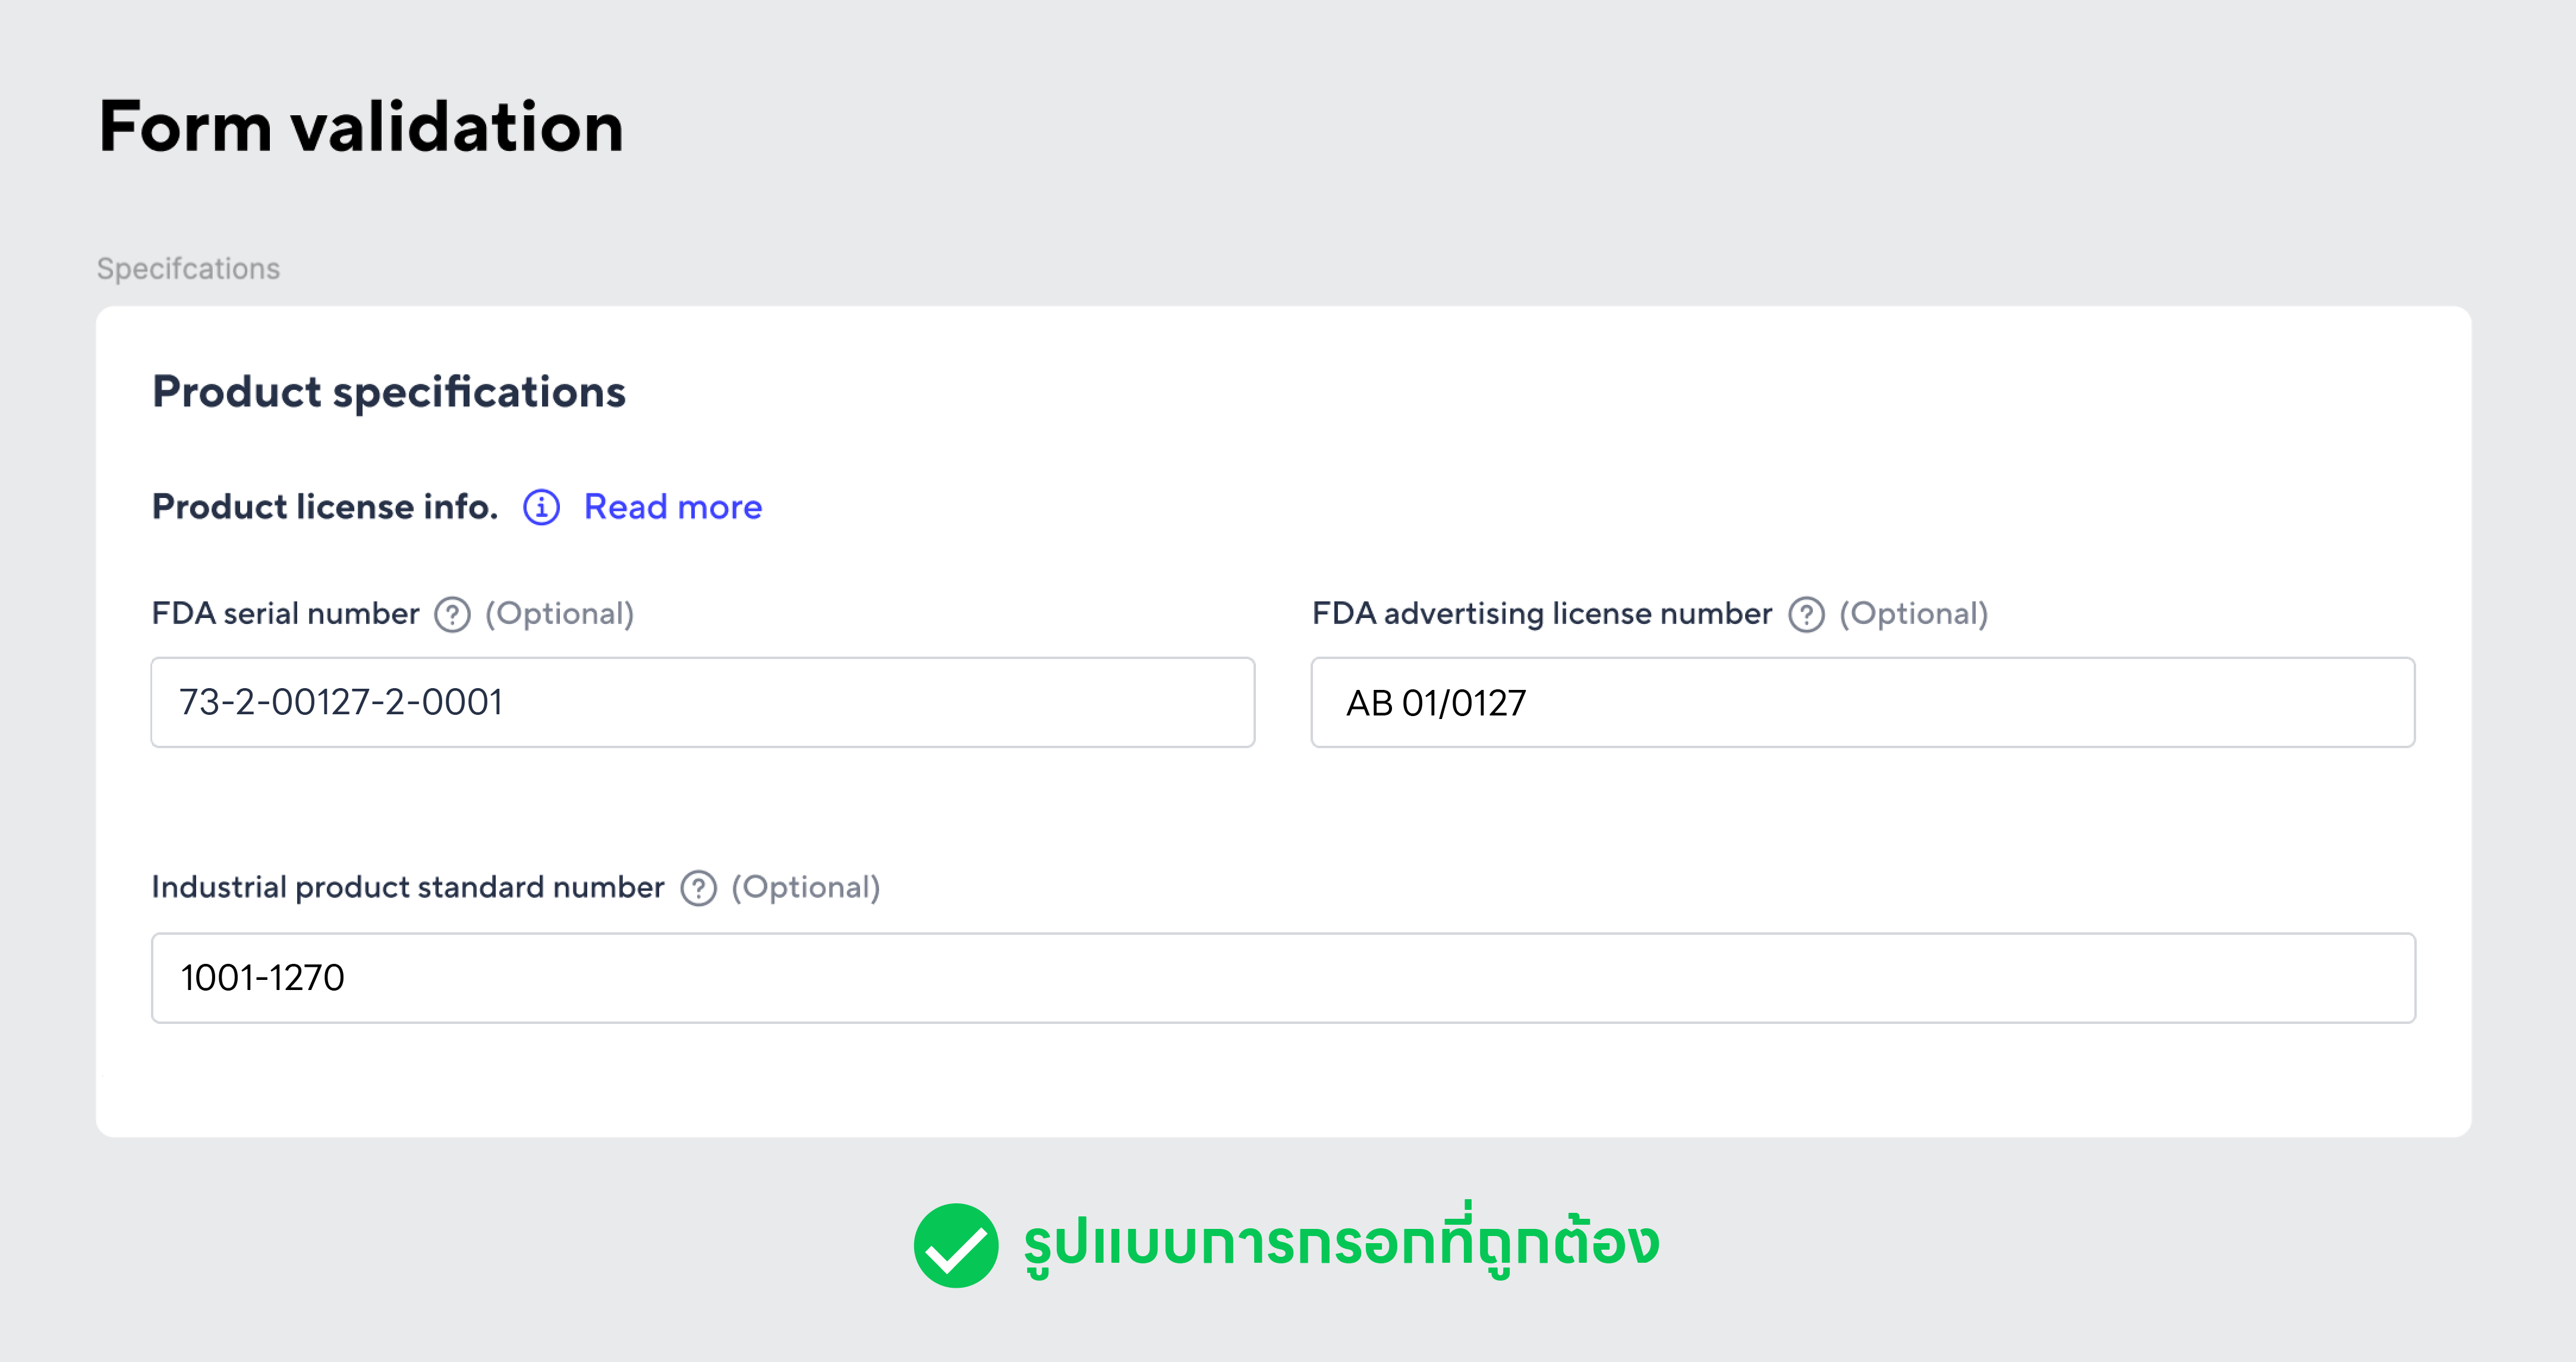
Task: Click help icon for Industrial product standard number
Action: click(698, 888)
